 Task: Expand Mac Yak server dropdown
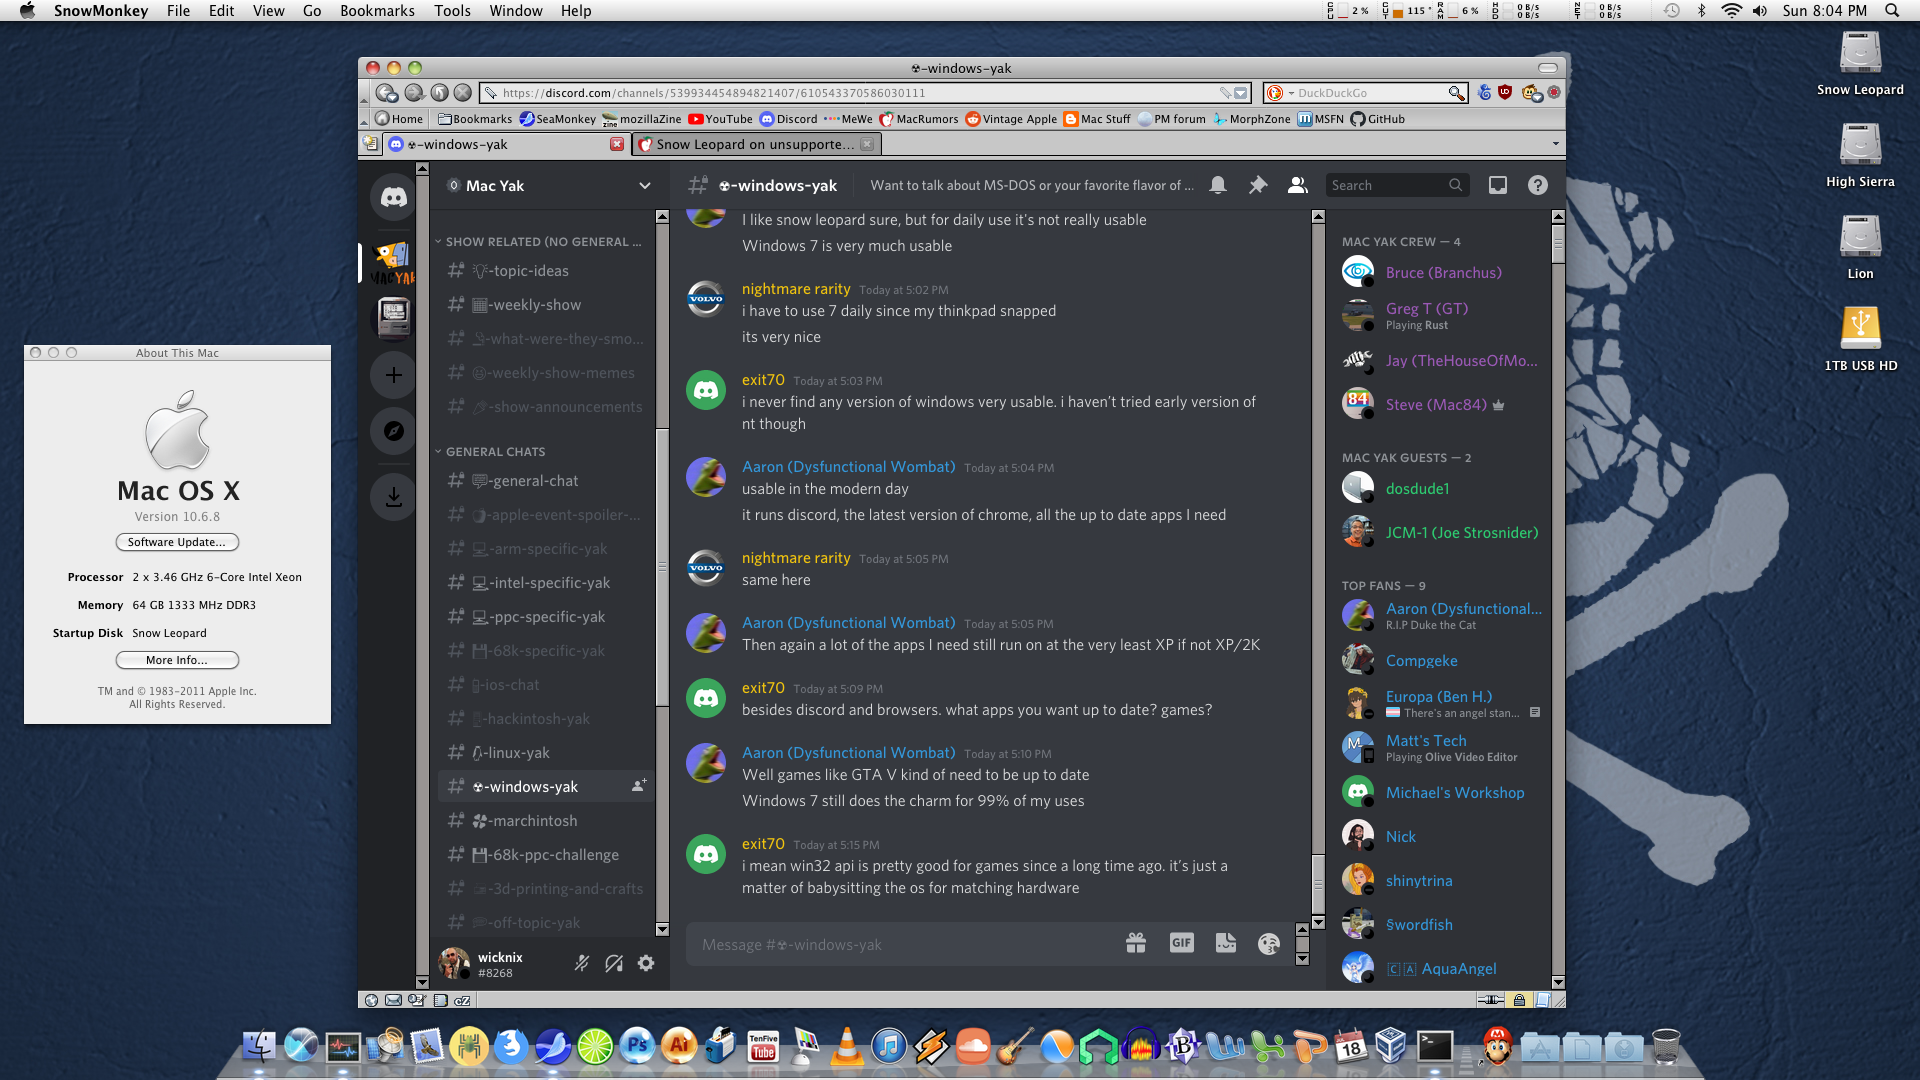click(x=644, y=186)
